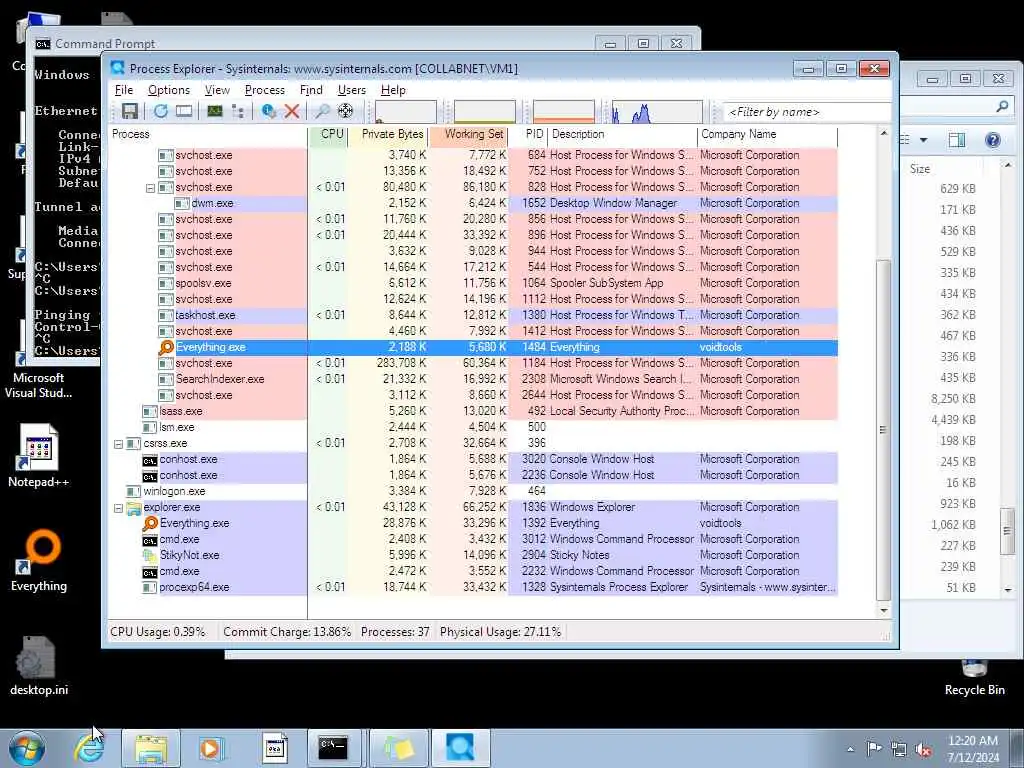Click the Physical Usage 27.11% status text

500,632
